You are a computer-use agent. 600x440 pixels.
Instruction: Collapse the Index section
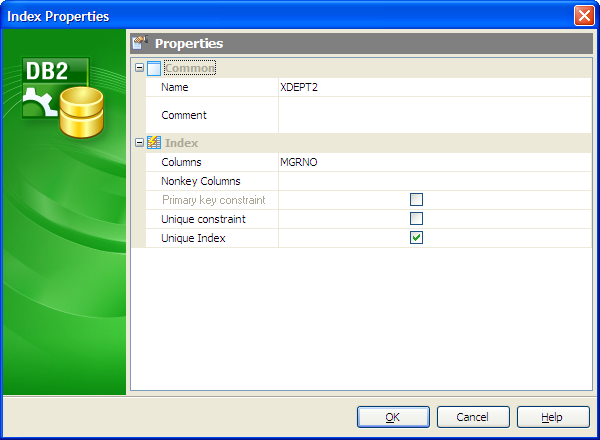pos(139,143)
